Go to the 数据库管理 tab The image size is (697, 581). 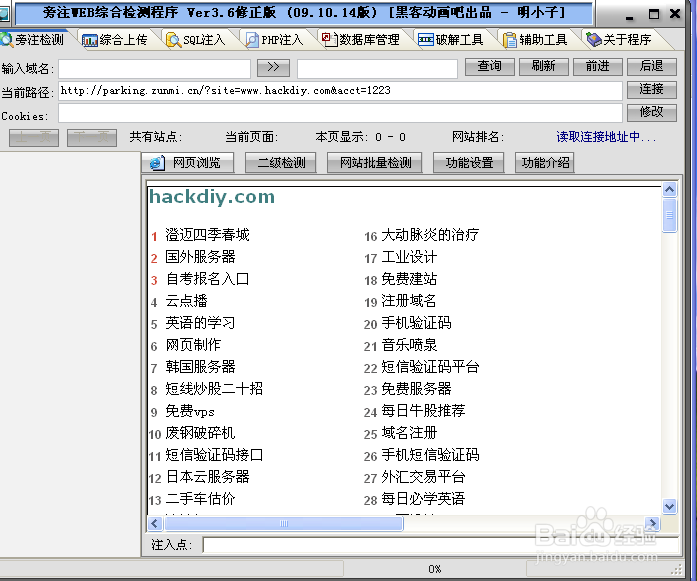pyautogui.click(x=361, y=40)
